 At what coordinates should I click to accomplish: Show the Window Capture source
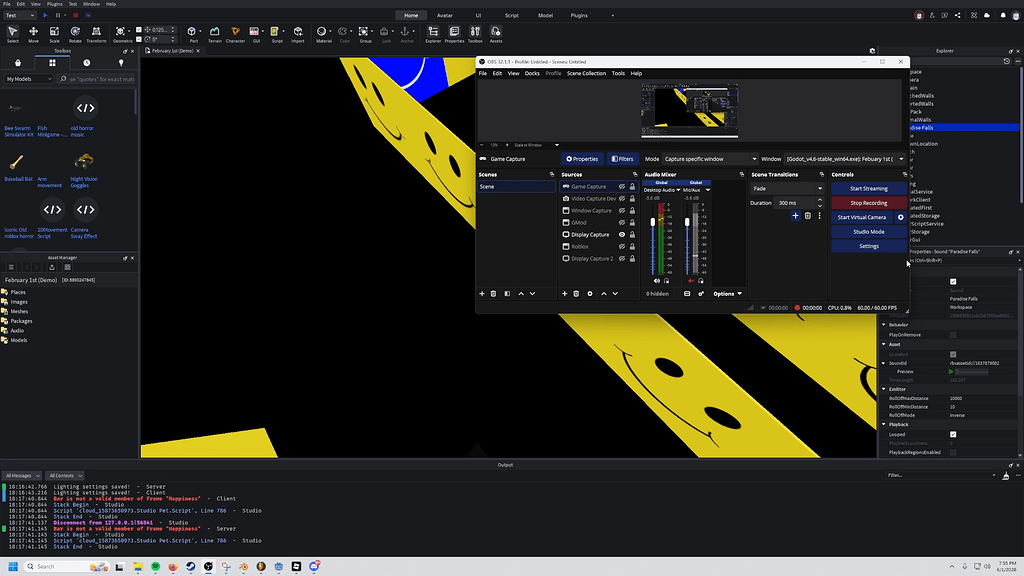[622, 211]
